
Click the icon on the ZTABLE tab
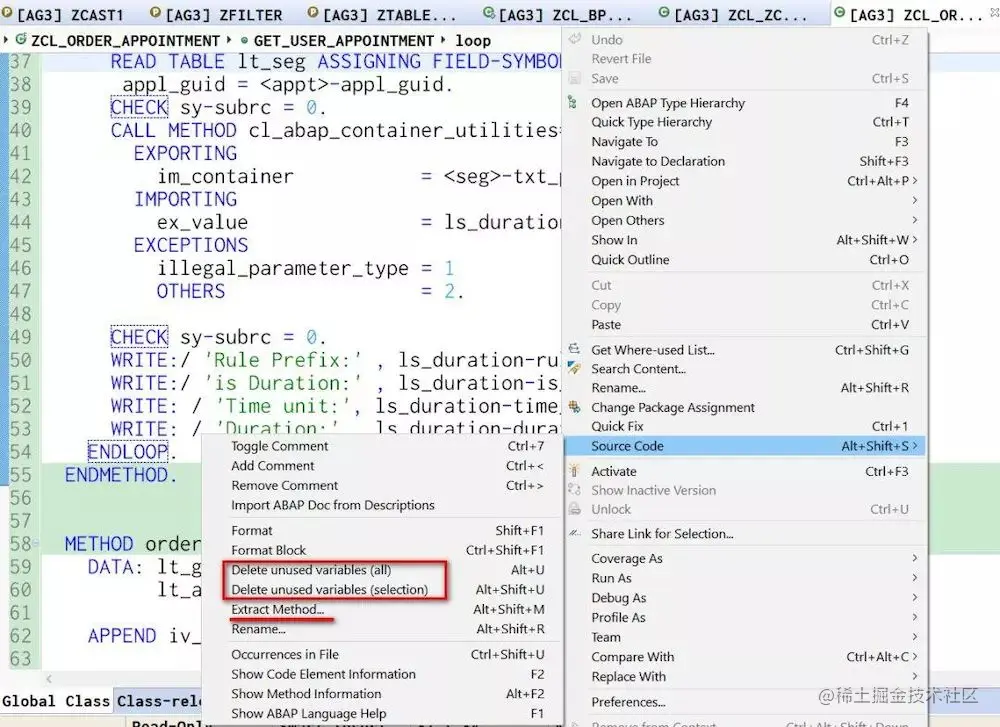click(312, 13)
